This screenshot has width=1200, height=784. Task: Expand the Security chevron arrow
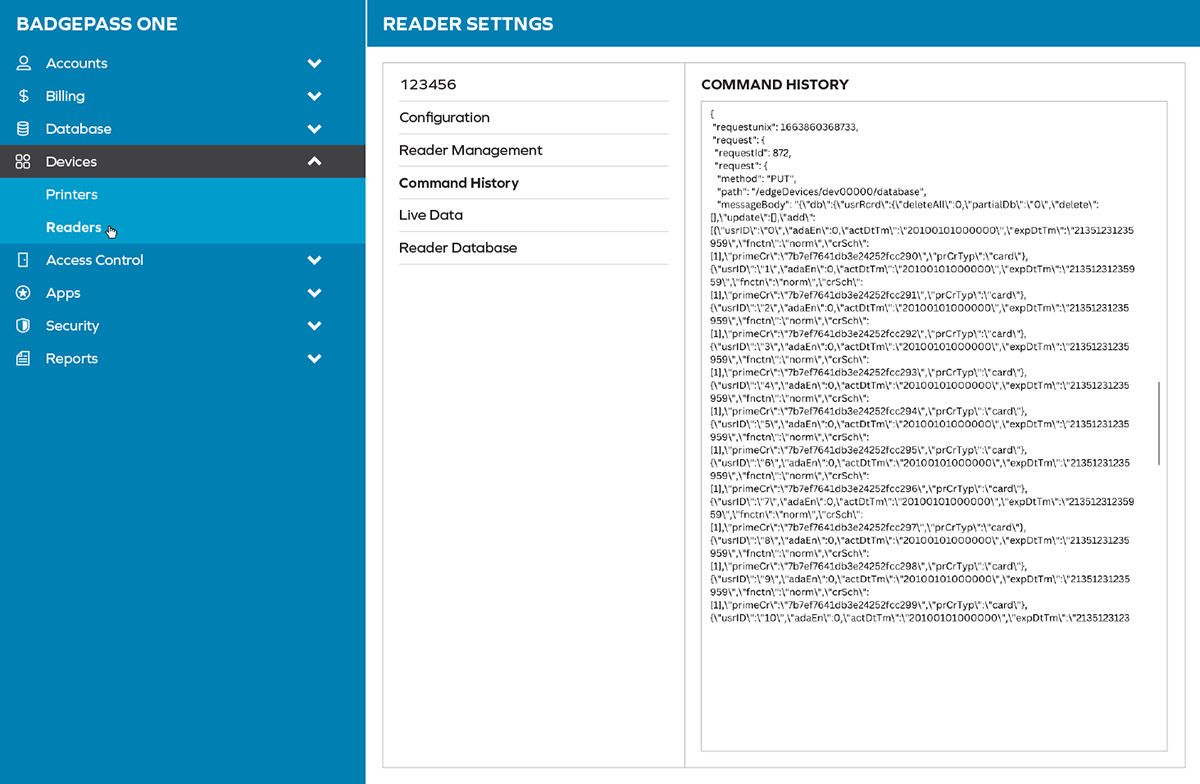tap(314, 326)
